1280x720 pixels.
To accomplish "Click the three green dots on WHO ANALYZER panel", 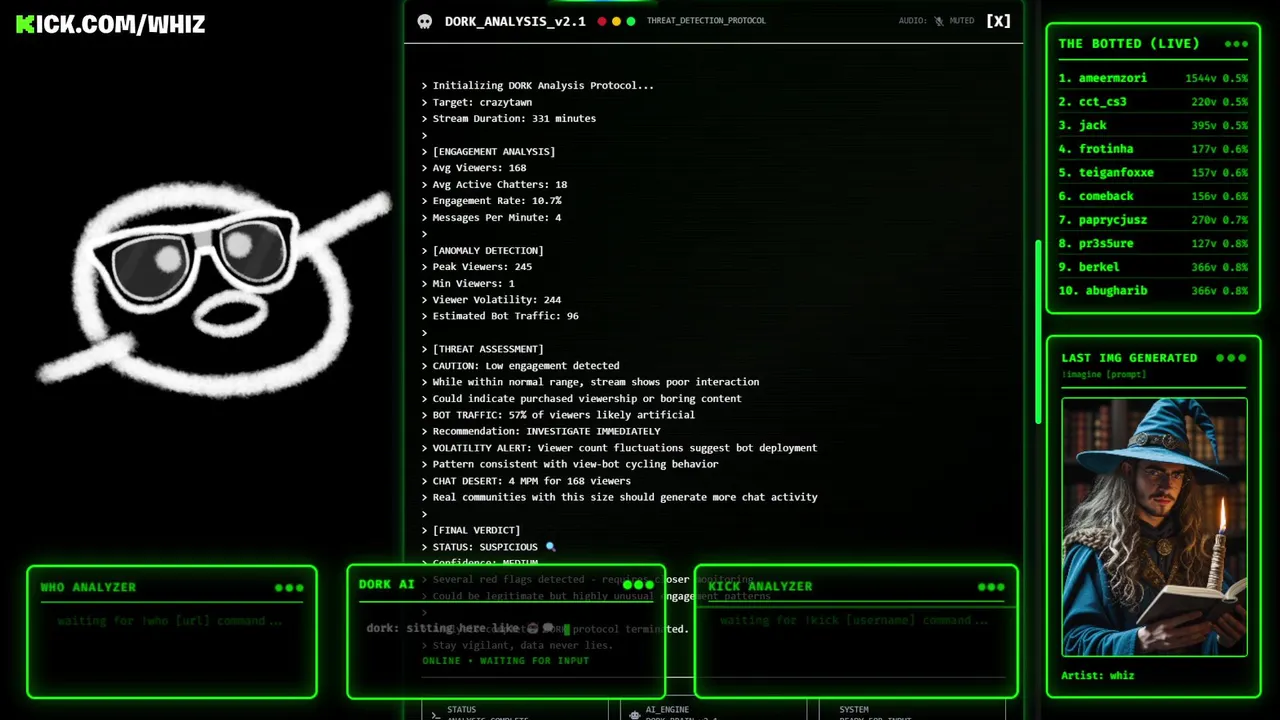I will coord(289,588).
